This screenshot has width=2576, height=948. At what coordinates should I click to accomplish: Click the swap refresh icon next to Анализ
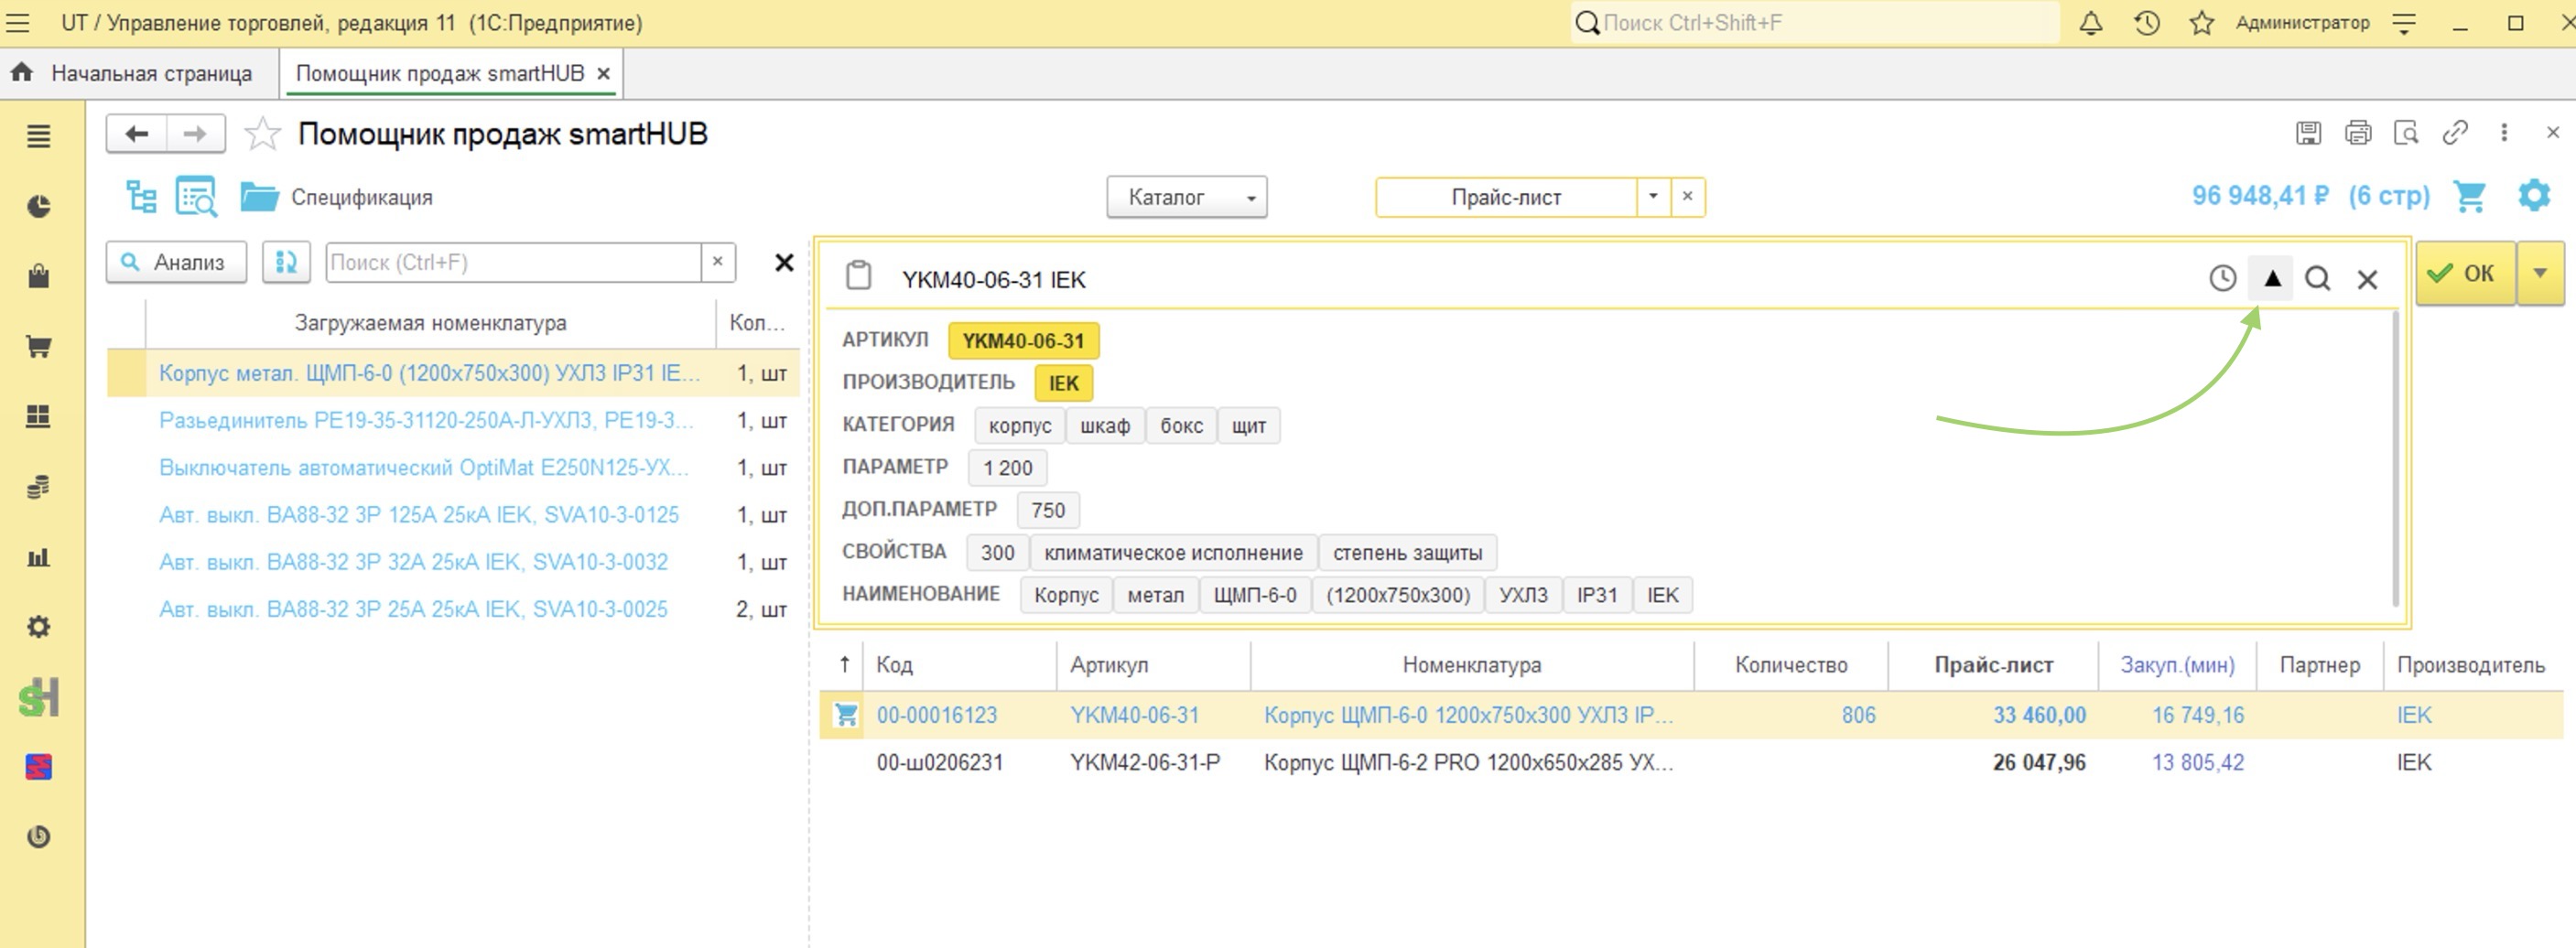pos(286,263)
